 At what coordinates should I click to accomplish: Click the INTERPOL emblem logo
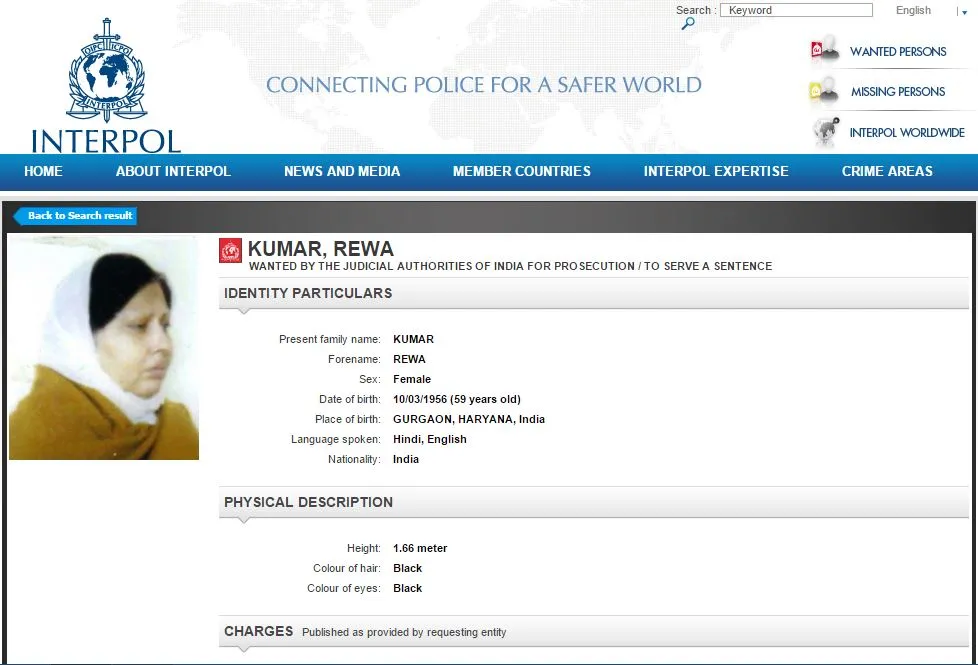(107, 70)
